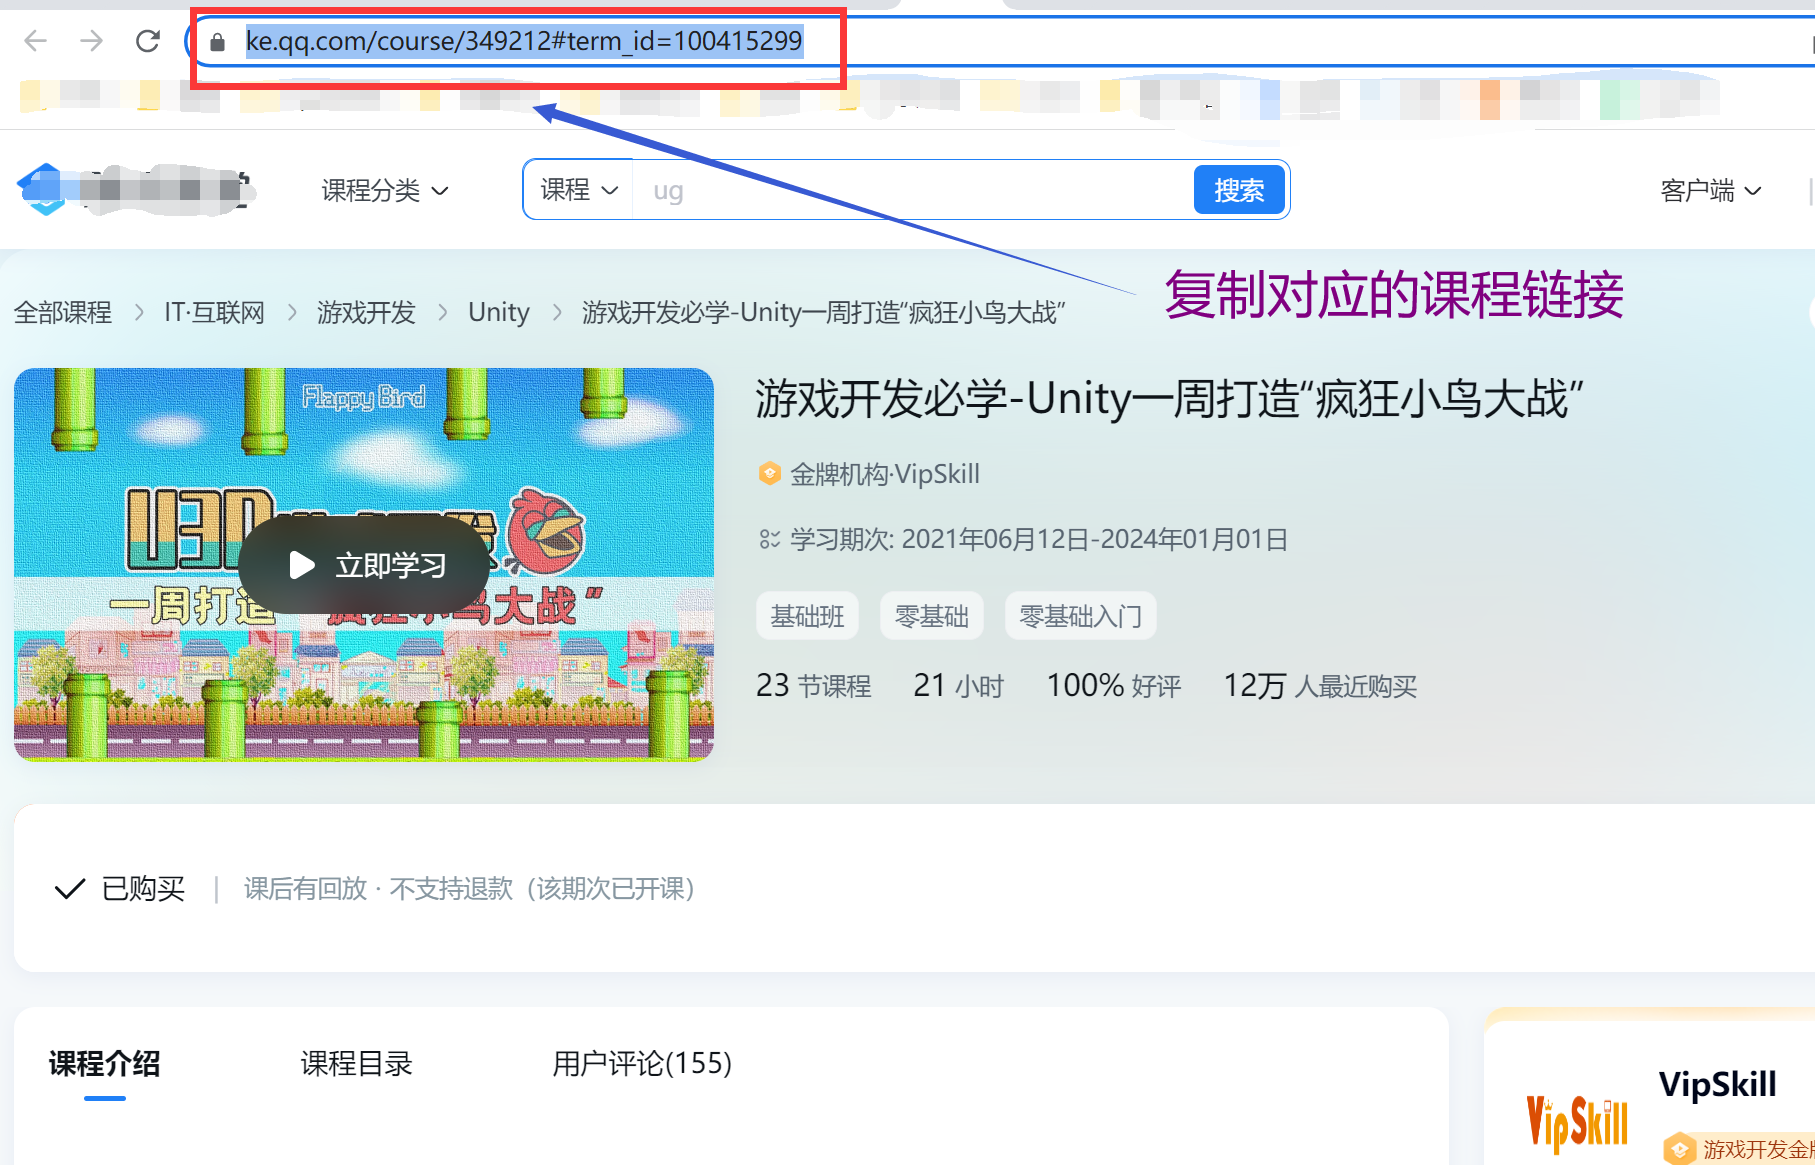Click 12万 人最近购买 stat
The width and height of the screenshot is (1815, 1165).
[x=1320, y=686]
